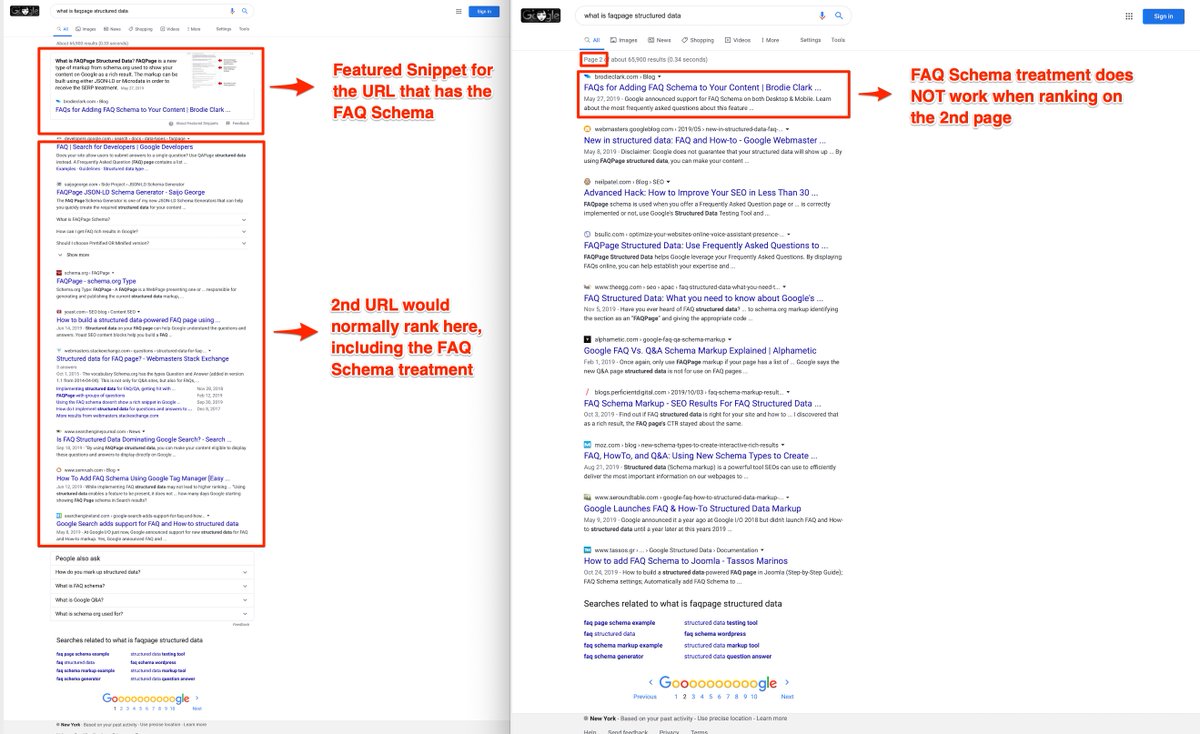
Task: Expand 'What is FAQPage Schema?' in left window
Action: (152, 218)
